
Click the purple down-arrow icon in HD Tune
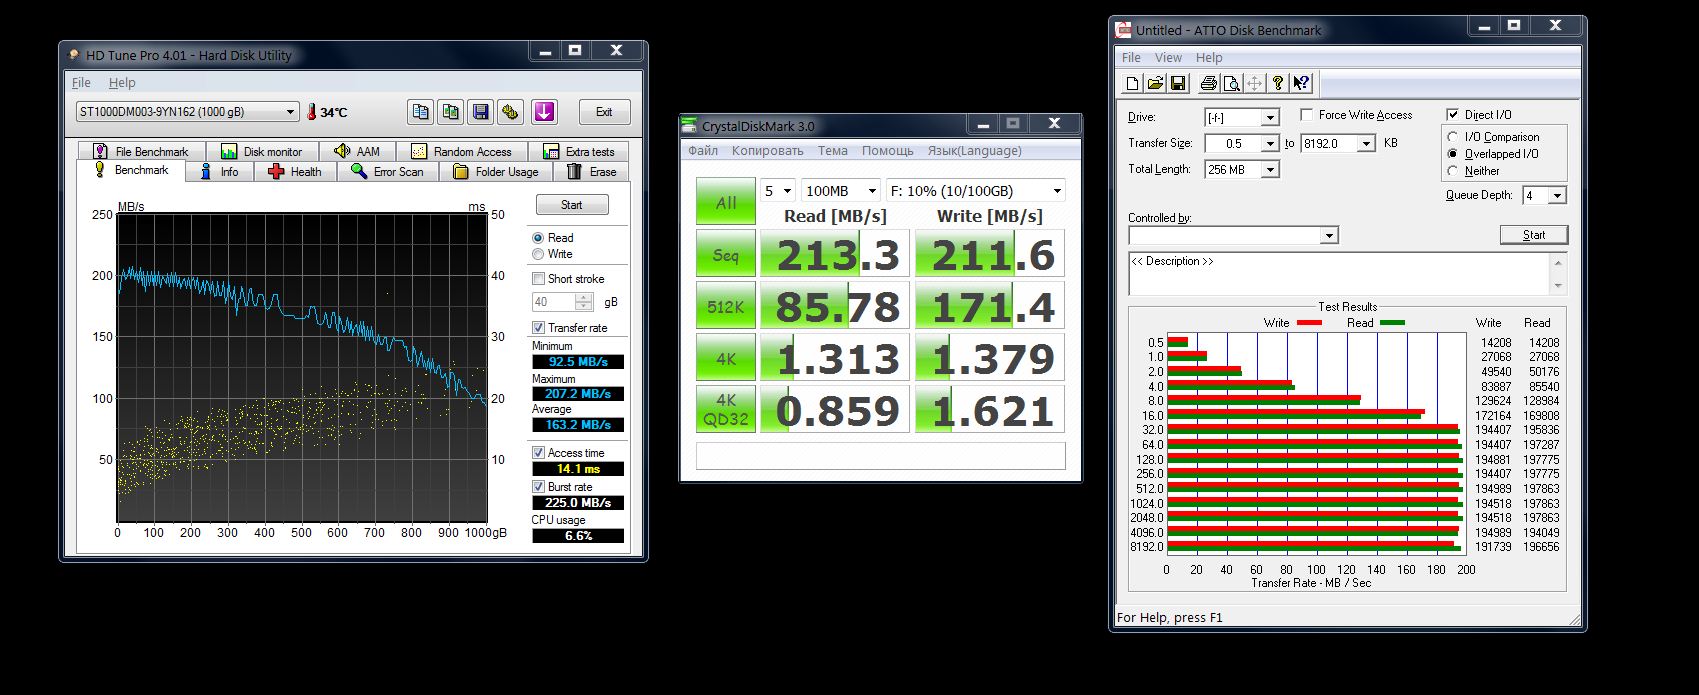544,112
